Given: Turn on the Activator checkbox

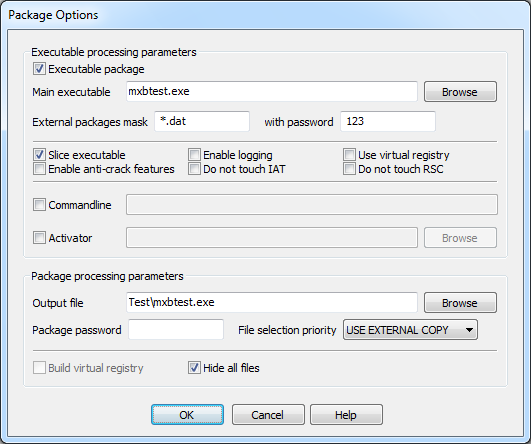Looking at the screenshot, I should pos(39,238).
